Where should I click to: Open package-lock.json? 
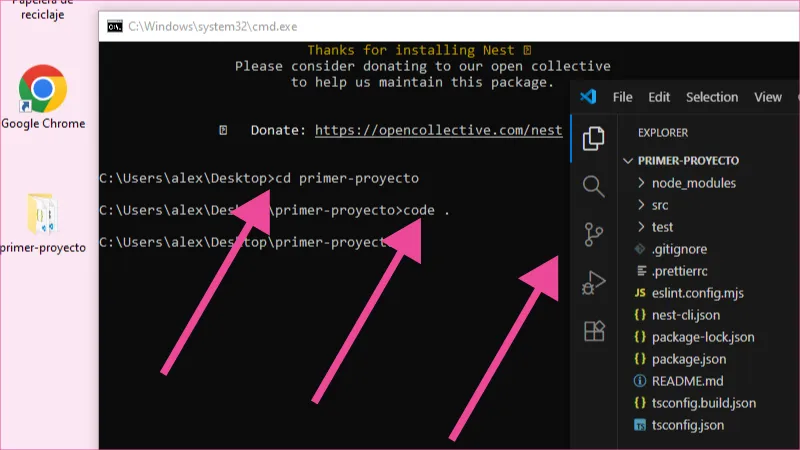pos(703,337)
